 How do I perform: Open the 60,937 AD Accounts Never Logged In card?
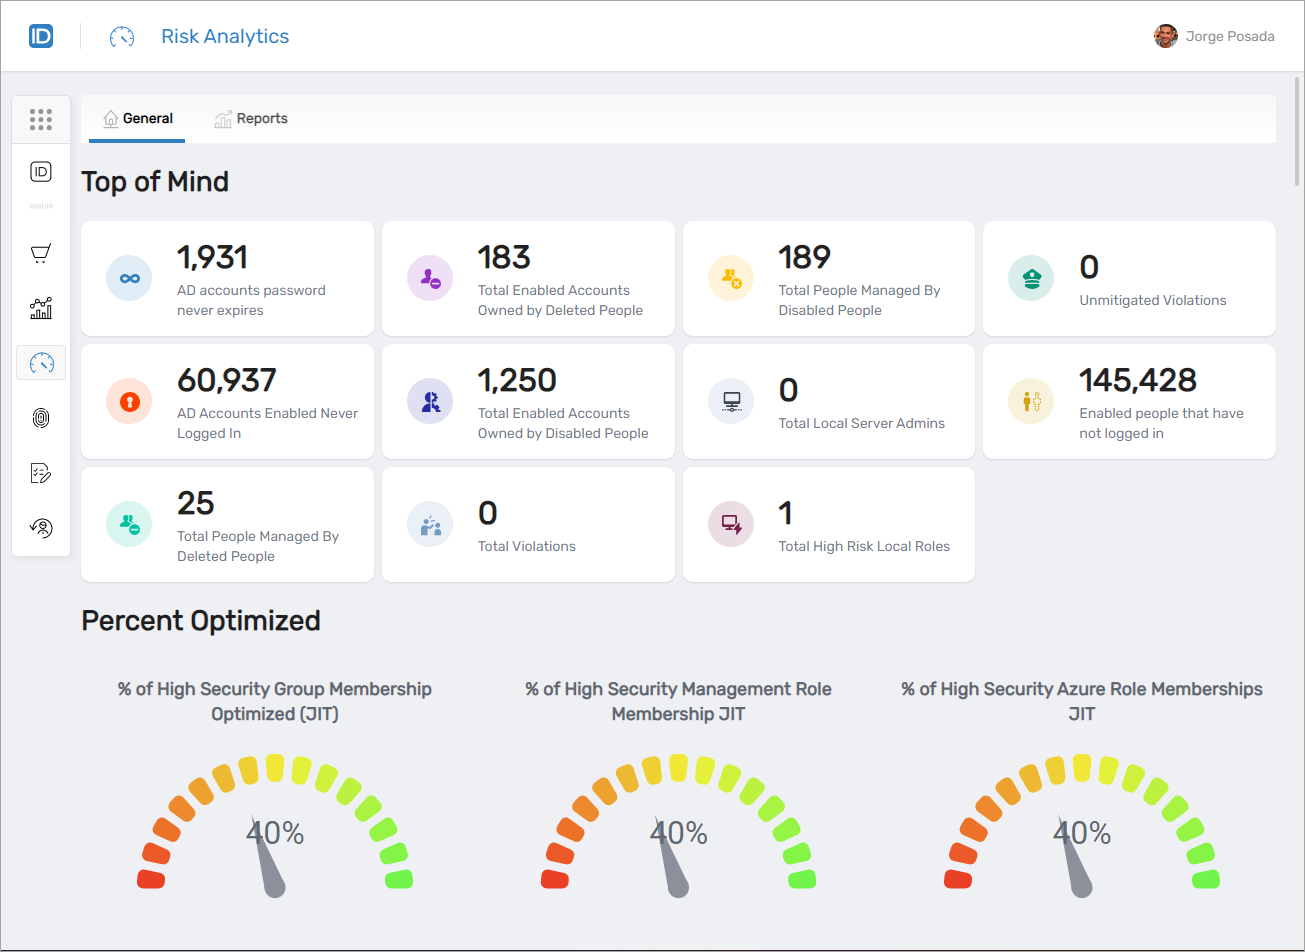(227, 402)
